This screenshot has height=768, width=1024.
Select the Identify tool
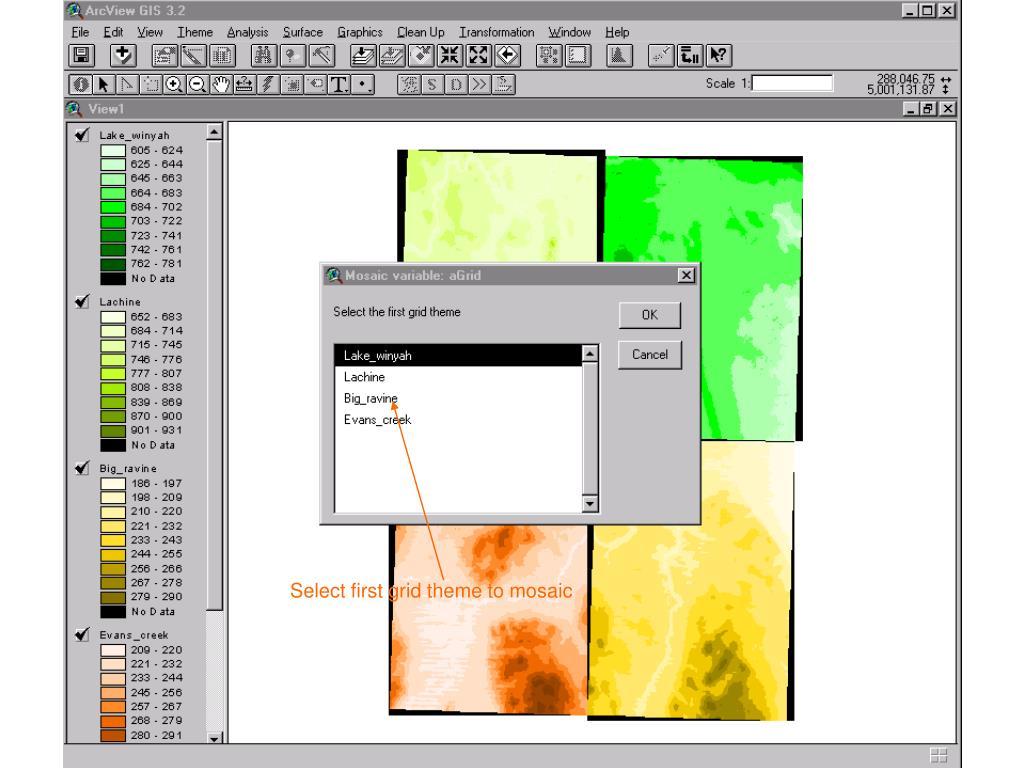[x=80, y=84]
